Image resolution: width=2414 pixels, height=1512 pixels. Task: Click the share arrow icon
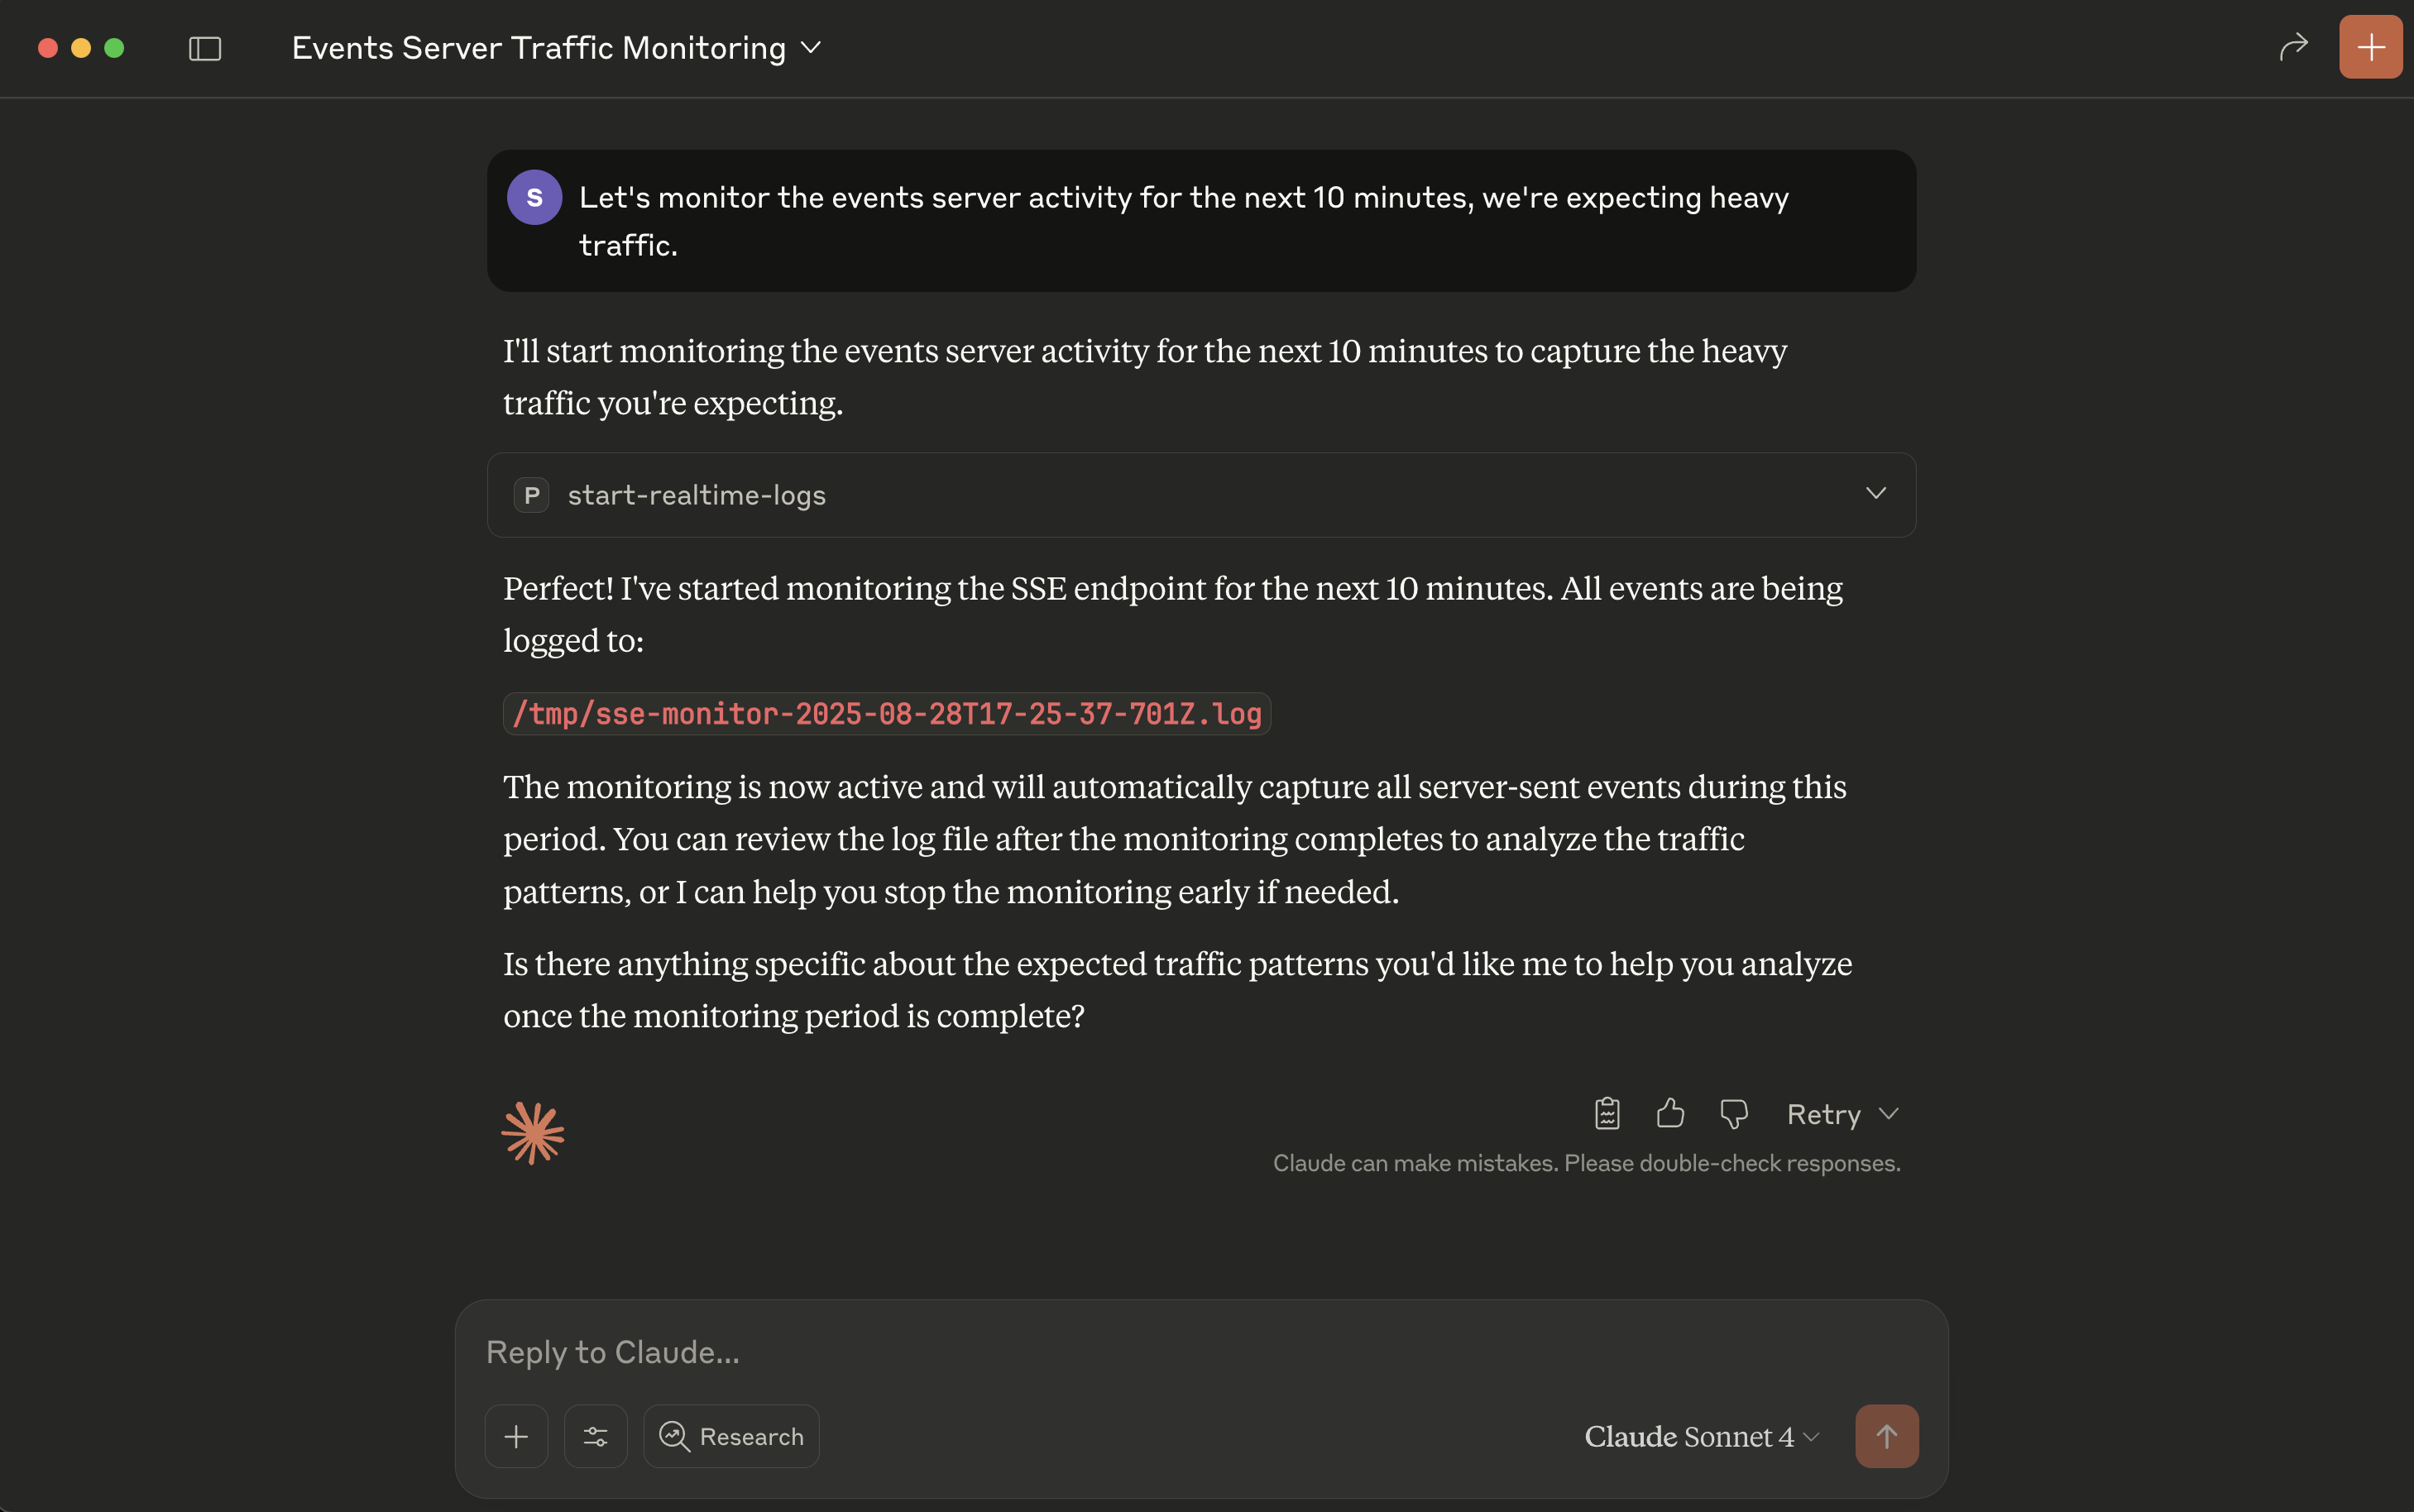tap(2293, 47)
